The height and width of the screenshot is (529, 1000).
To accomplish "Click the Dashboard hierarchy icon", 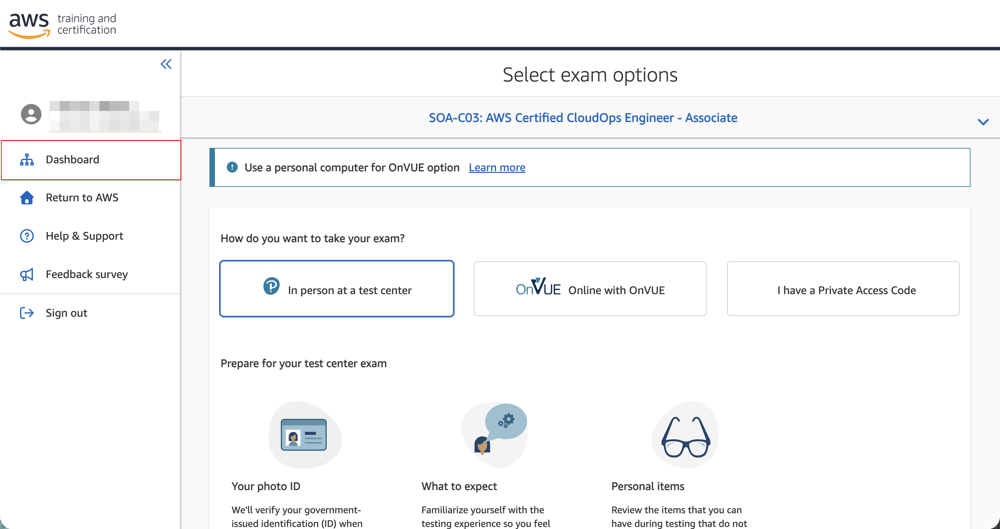I will 27,160.
